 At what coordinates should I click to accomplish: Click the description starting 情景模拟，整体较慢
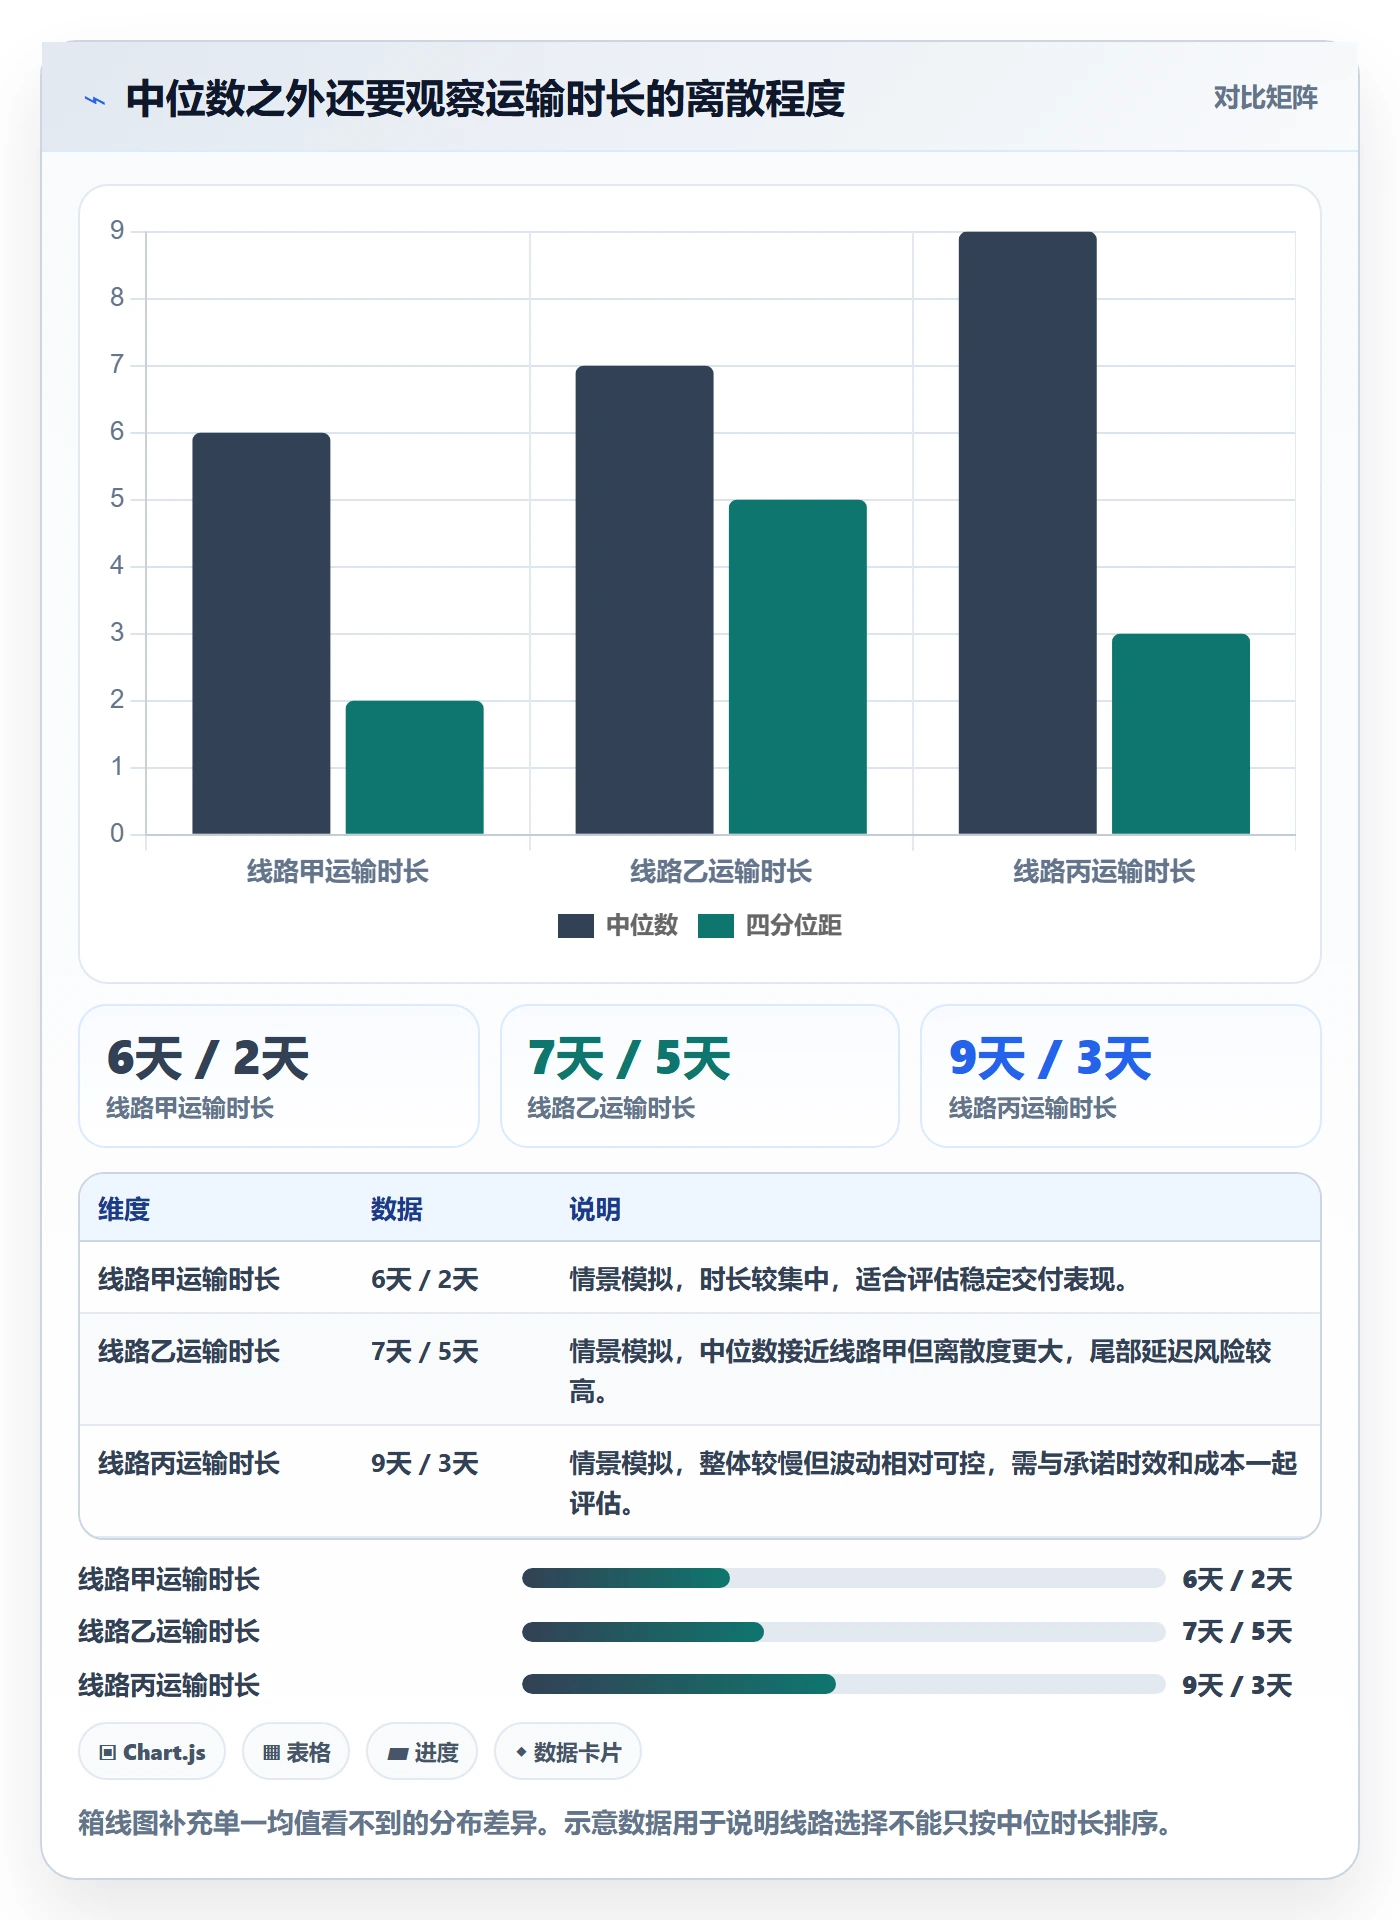pos(933,1483)
